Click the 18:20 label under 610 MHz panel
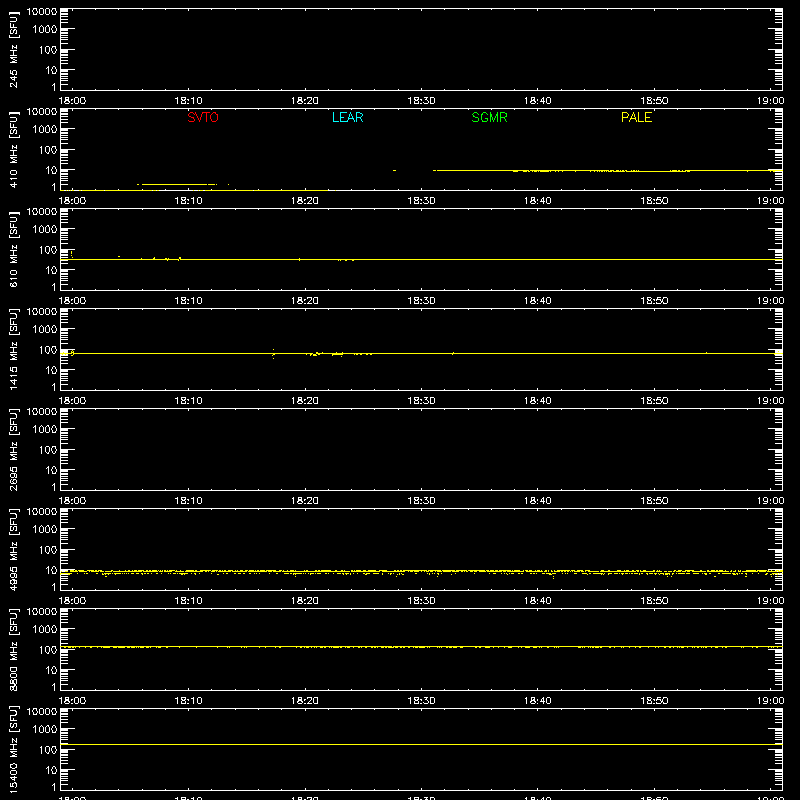Screen dimensions: 800x800 pos(305,301)
